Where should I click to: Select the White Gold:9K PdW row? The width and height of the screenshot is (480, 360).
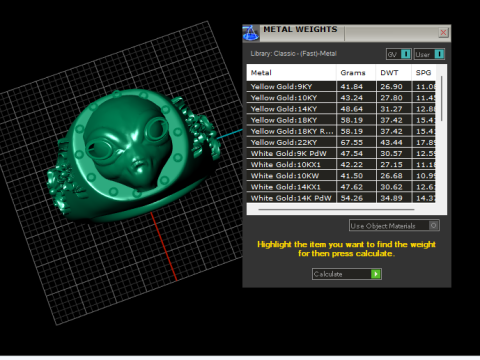coord(341,153)
